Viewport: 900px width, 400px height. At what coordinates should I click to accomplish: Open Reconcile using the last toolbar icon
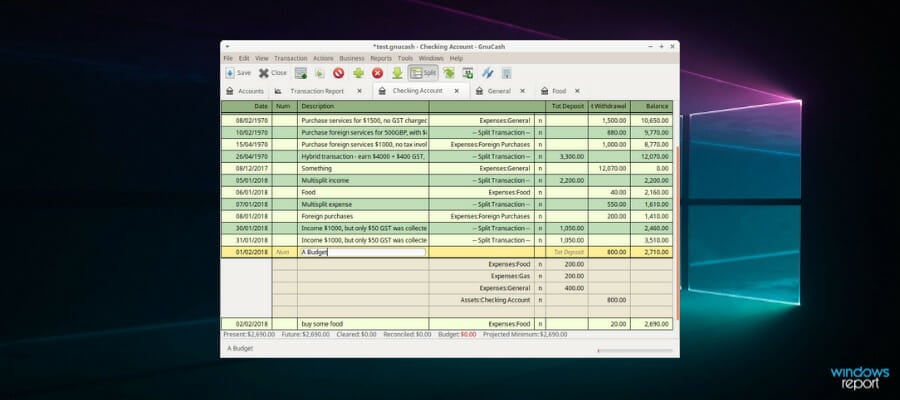pos(506,73)
